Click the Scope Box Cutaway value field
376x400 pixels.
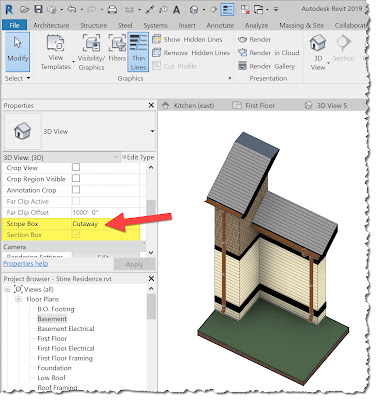[106, 224]
